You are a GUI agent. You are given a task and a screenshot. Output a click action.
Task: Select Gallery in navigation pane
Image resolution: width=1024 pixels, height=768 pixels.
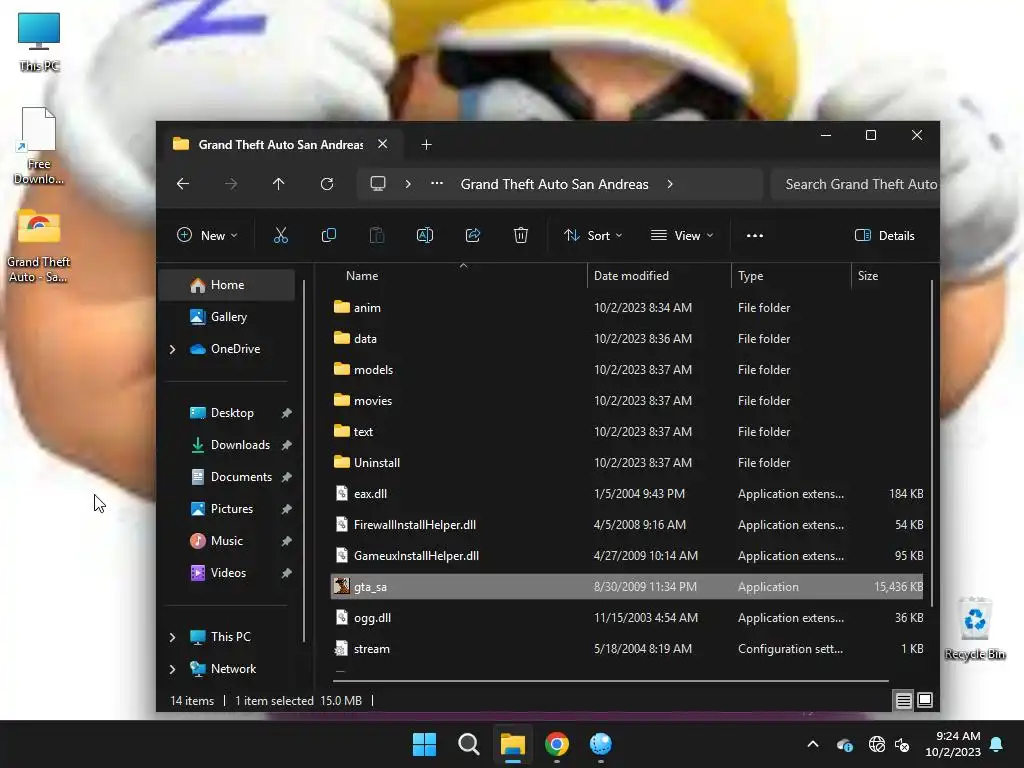tap(227, 317)
